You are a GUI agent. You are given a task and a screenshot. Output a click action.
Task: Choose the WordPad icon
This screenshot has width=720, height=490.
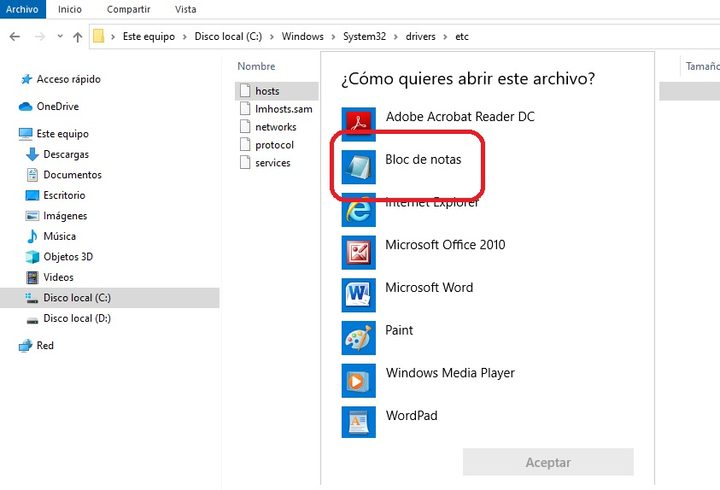[359, 422]
